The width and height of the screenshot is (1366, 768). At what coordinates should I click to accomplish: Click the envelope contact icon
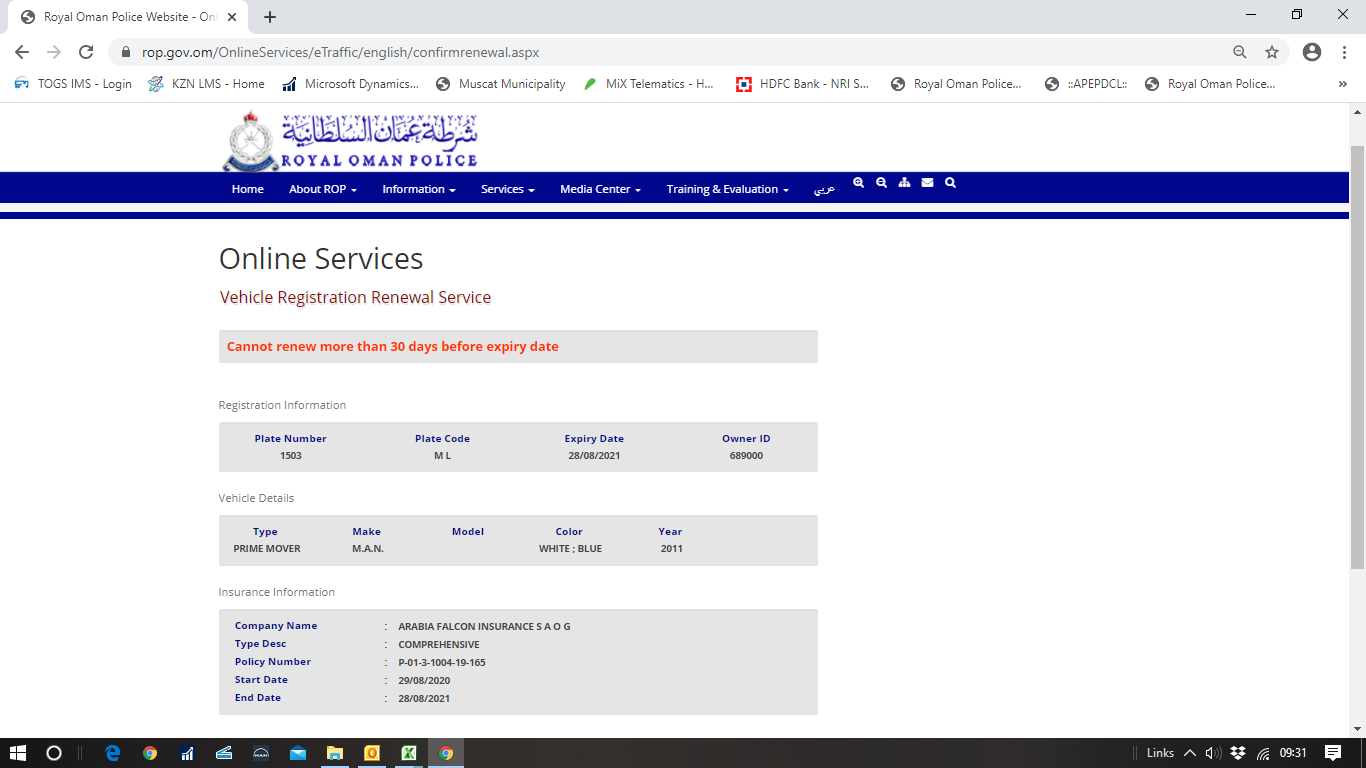[927, 183]
